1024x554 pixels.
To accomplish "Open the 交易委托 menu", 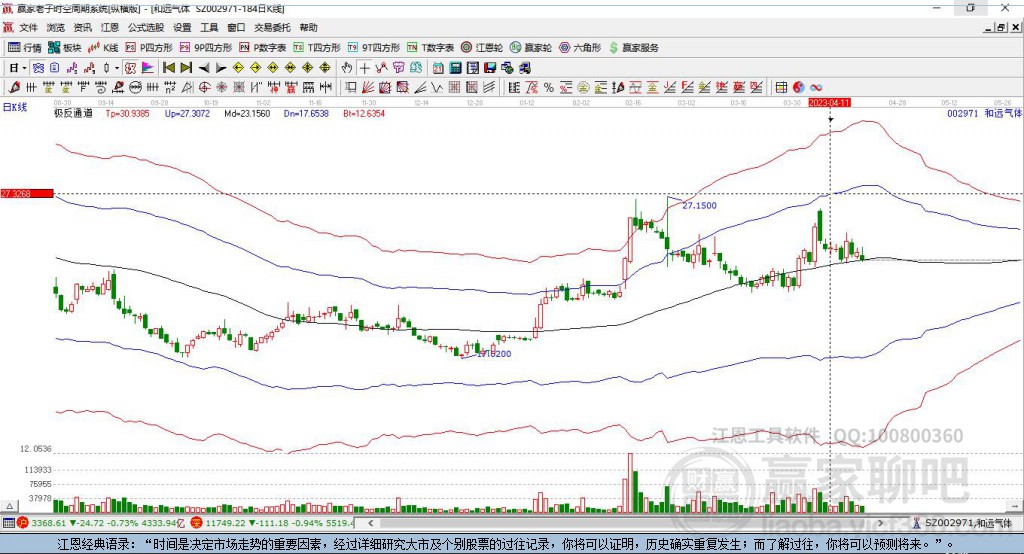I will click(x=272, y=27).
